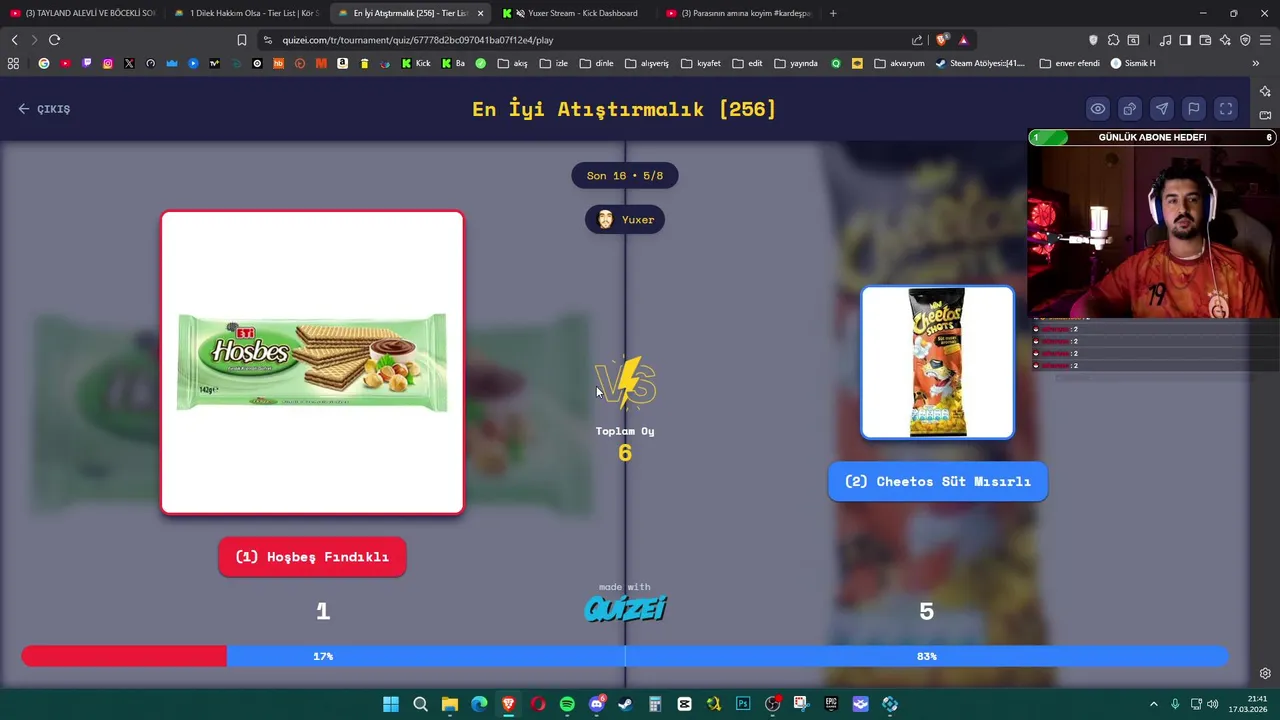Open Photoshop from the taskbar
This screenshot has width=1280, height=720.
click(743, 704)
